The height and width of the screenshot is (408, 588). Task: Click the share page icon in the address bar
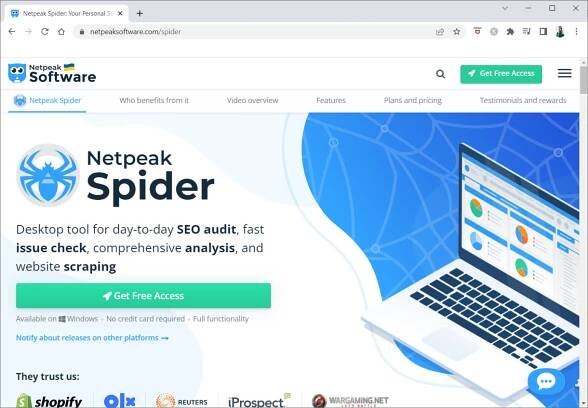pyautogui.click(x=440, y=32)
